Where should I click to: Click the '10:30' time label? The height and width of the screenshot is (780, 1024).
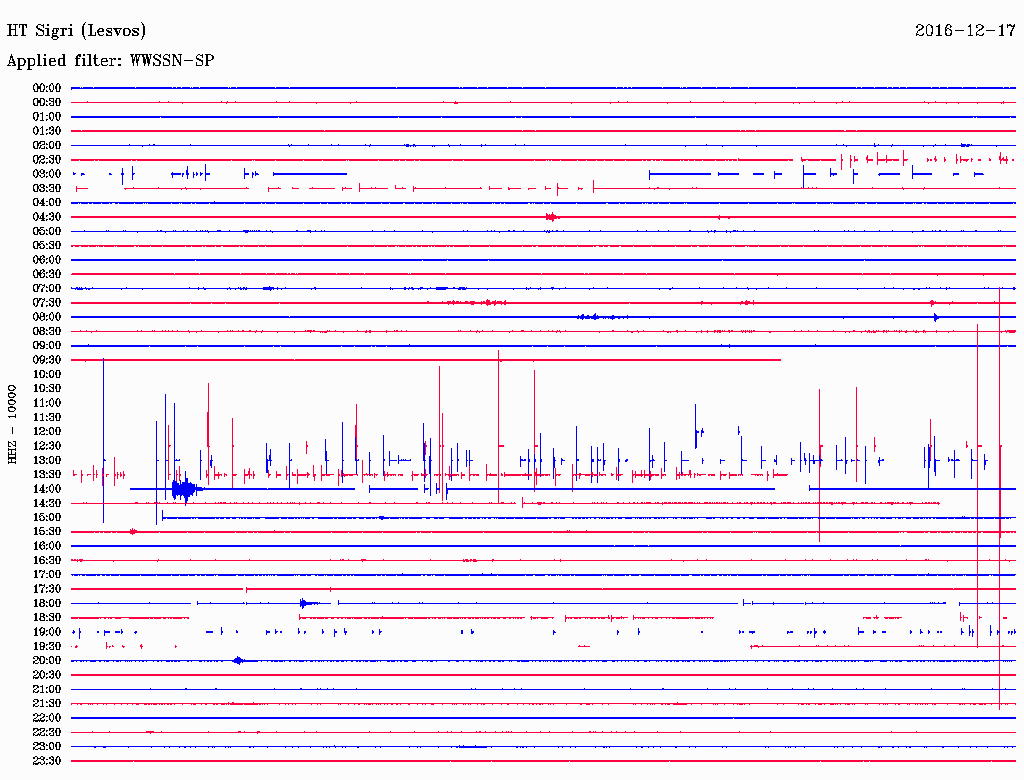pos(47,389)
